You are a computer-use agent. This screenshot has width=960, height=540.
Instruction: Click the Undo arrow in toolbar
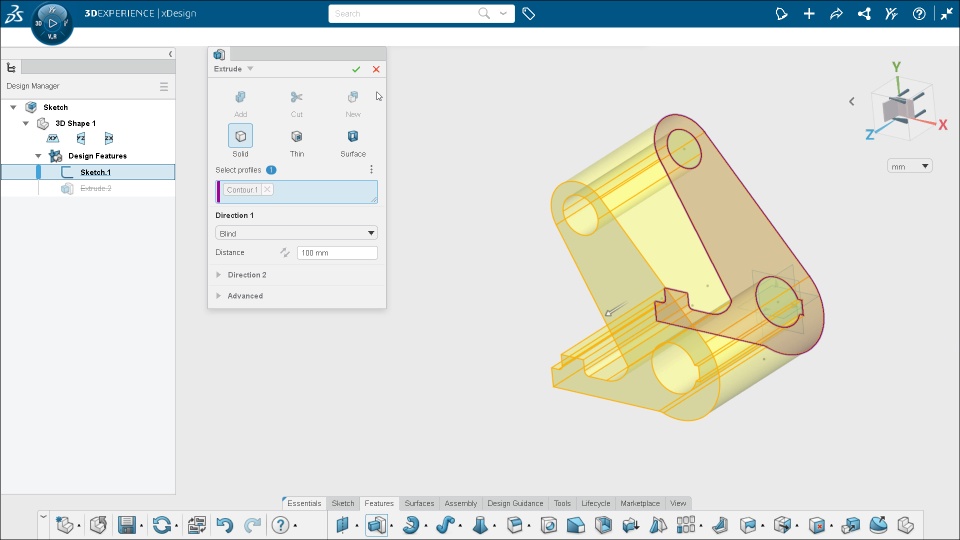point(225,525)
